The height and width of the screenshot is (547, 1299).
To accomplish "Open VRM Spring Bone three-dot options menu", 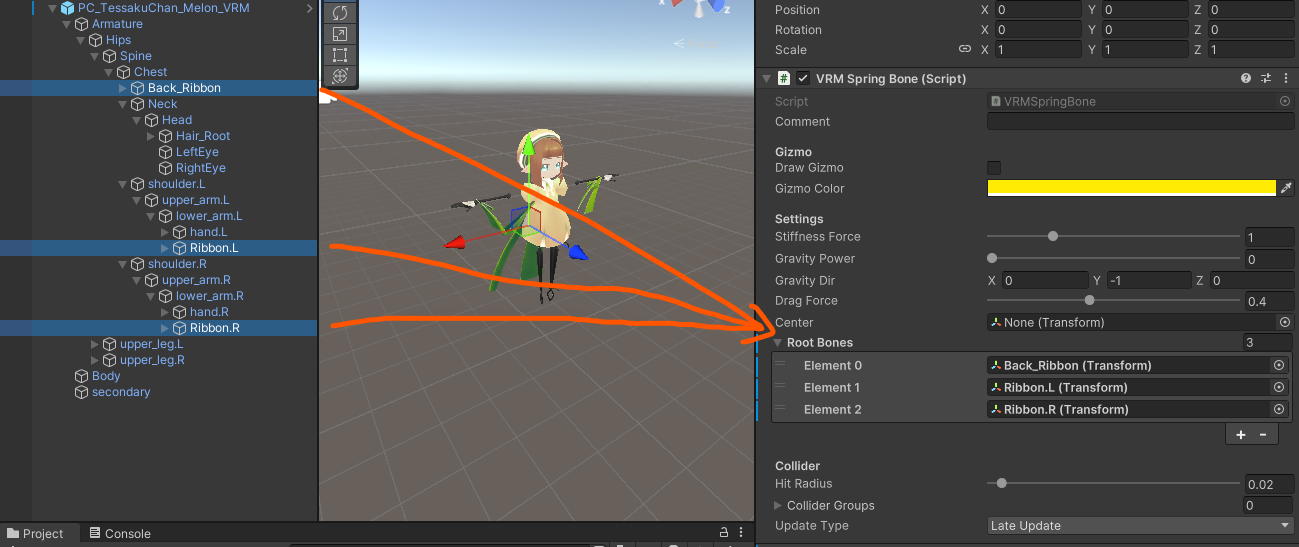I will (1285, 78).
